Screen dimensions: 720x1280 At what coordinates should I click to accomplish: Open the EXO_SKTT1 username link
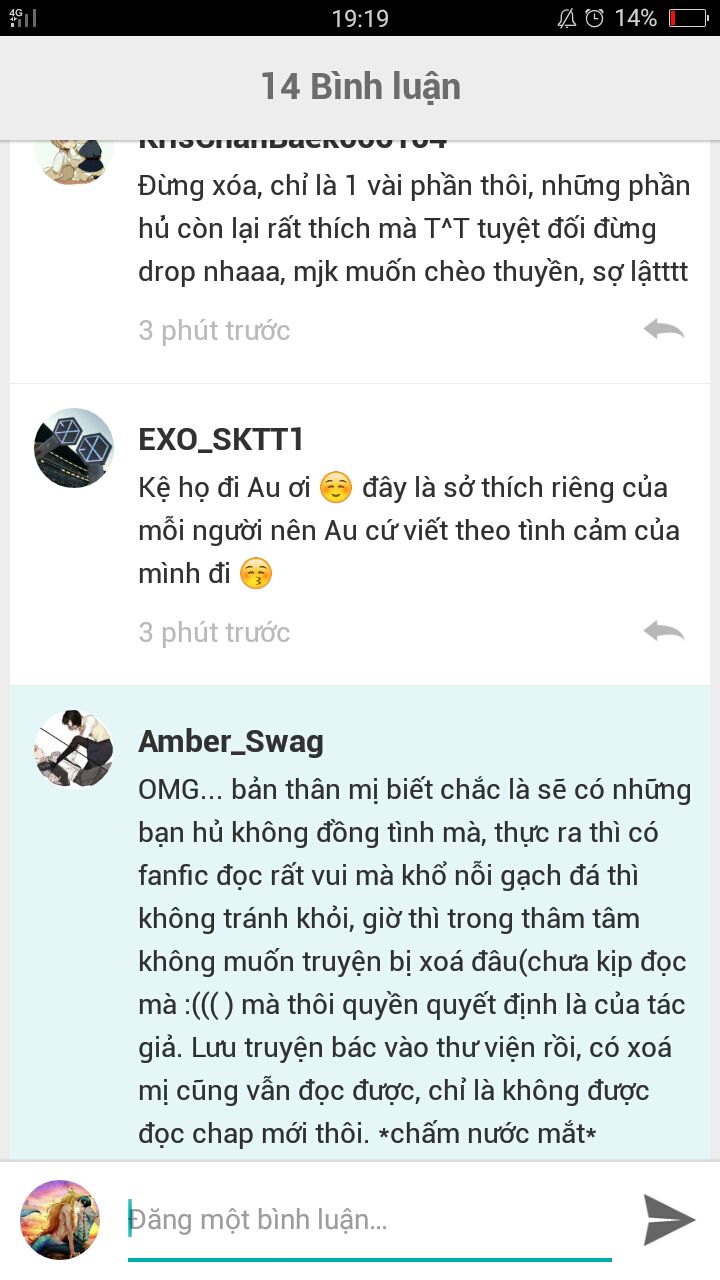coord(221,440)
